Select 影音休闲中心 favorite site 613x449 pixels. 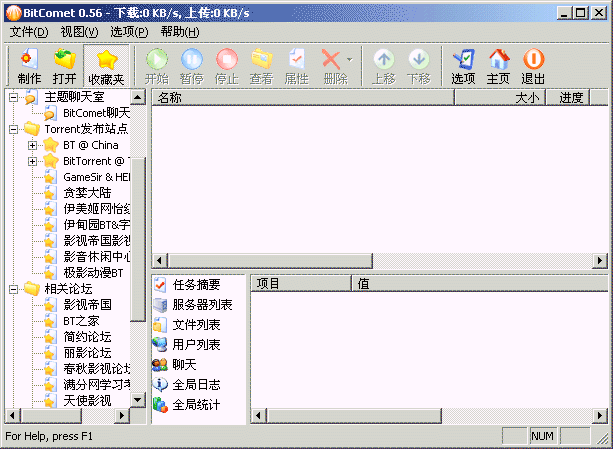coord(96,257)
